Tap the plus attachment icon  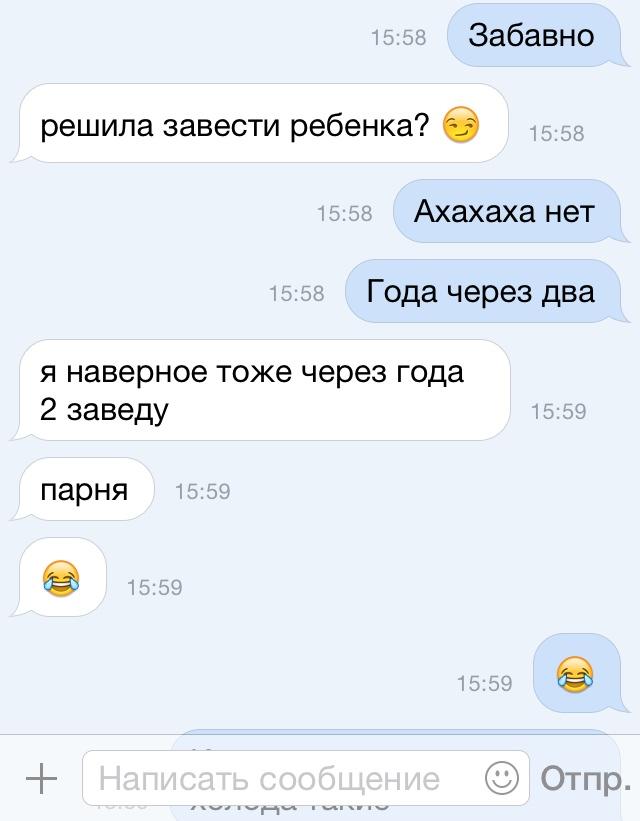click(x=41, y=779)
